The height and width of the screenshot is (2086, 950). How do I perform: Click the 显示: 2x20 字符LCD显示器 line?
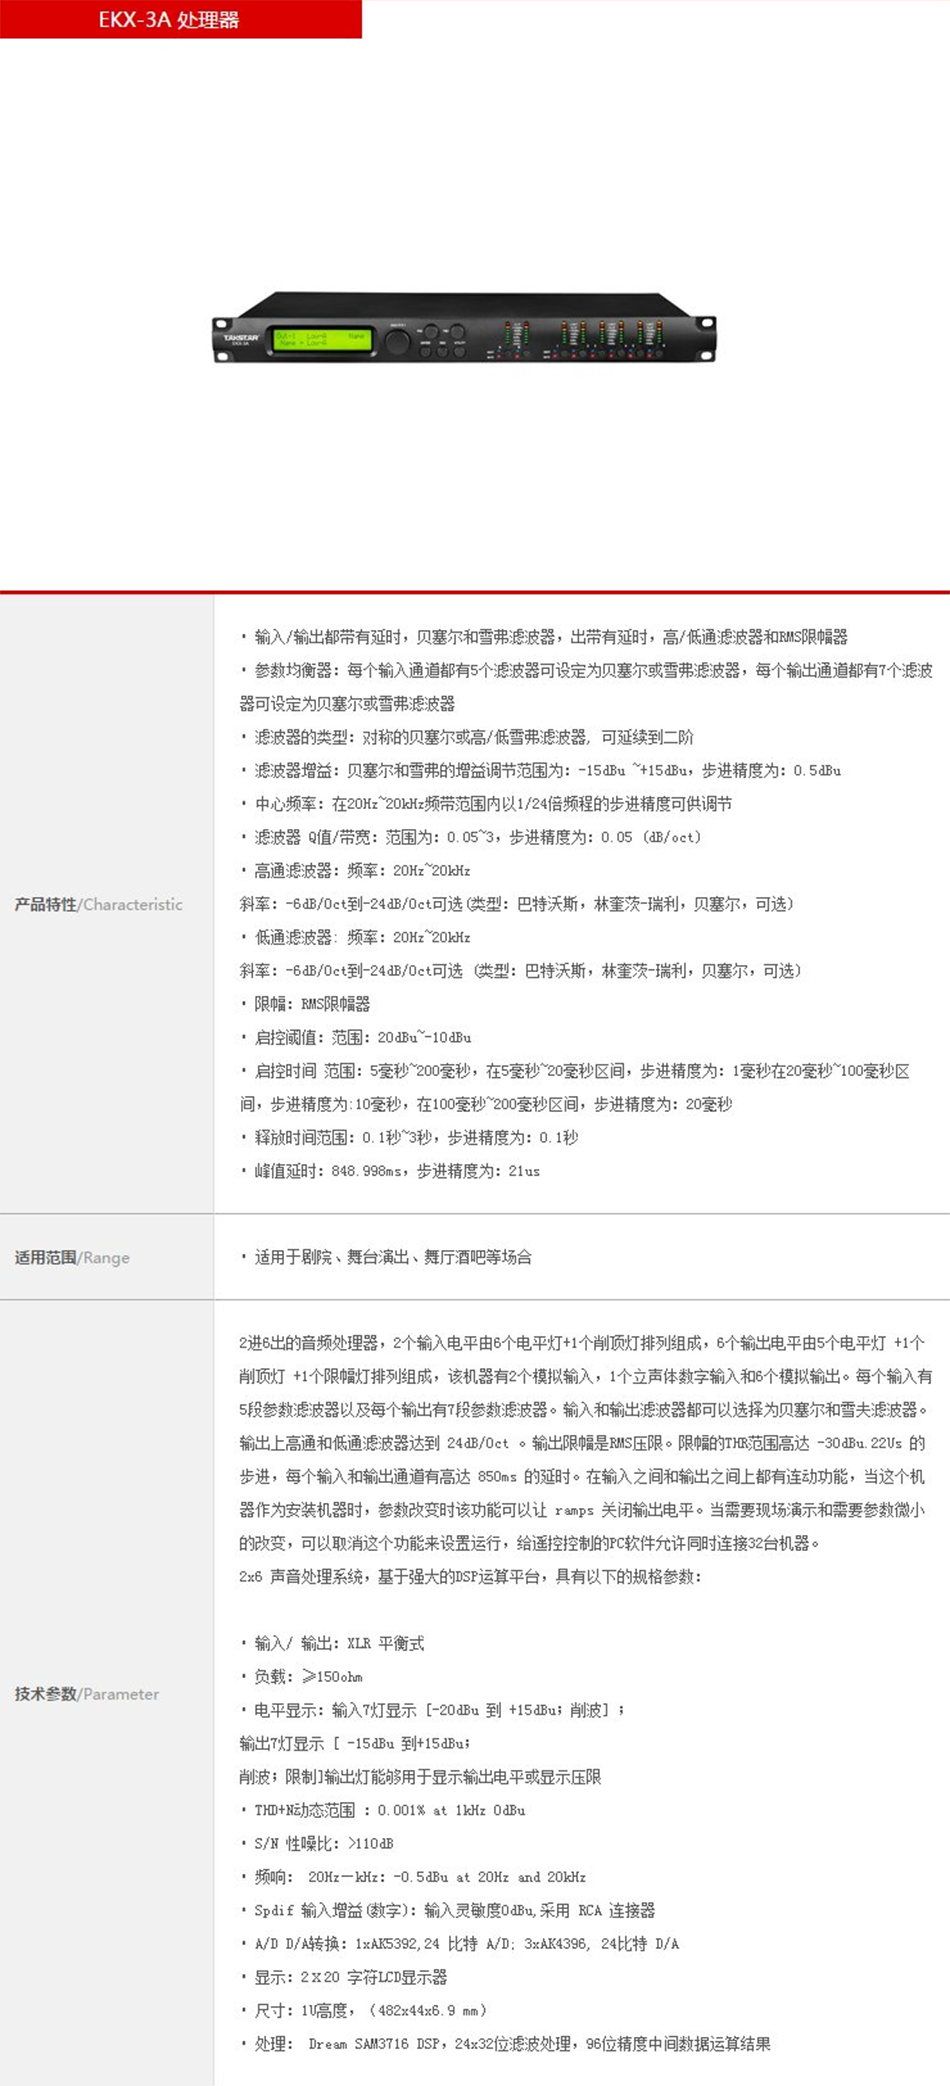point(344,1977)
